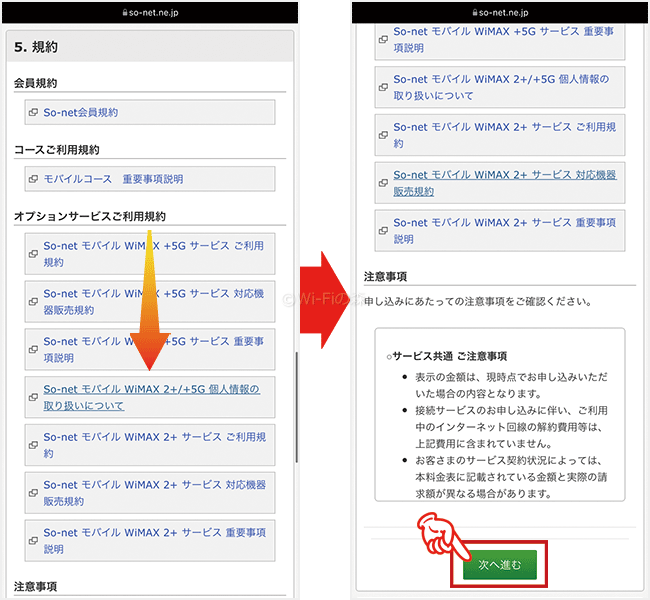
Task: Tap so-net.ne.jp address text in left screen
Action: pos(153,12)
